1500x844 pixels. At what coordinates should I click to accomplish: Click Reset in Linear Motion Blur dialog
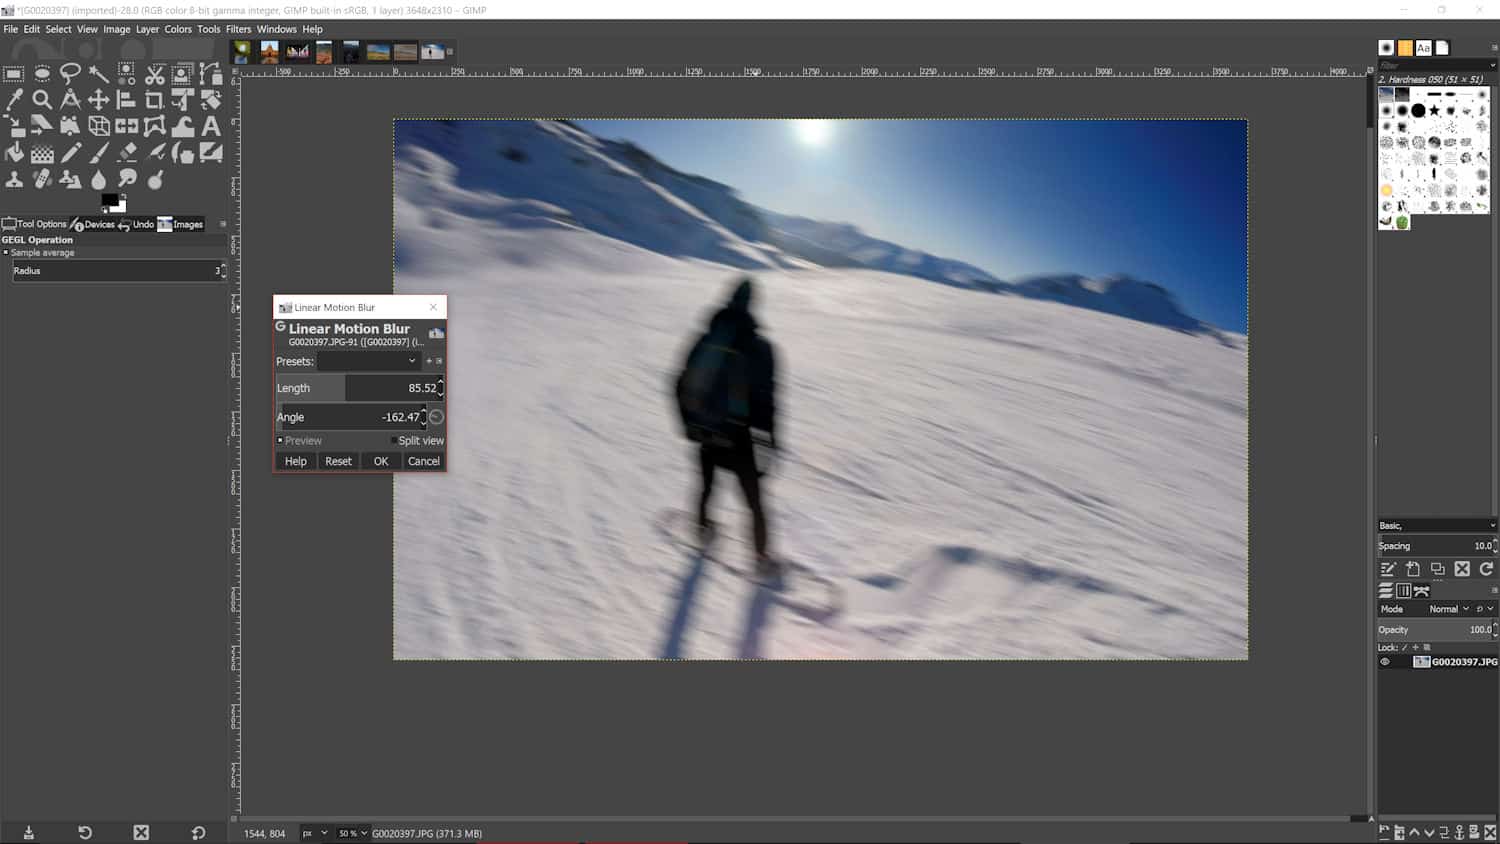click(338, 461)
